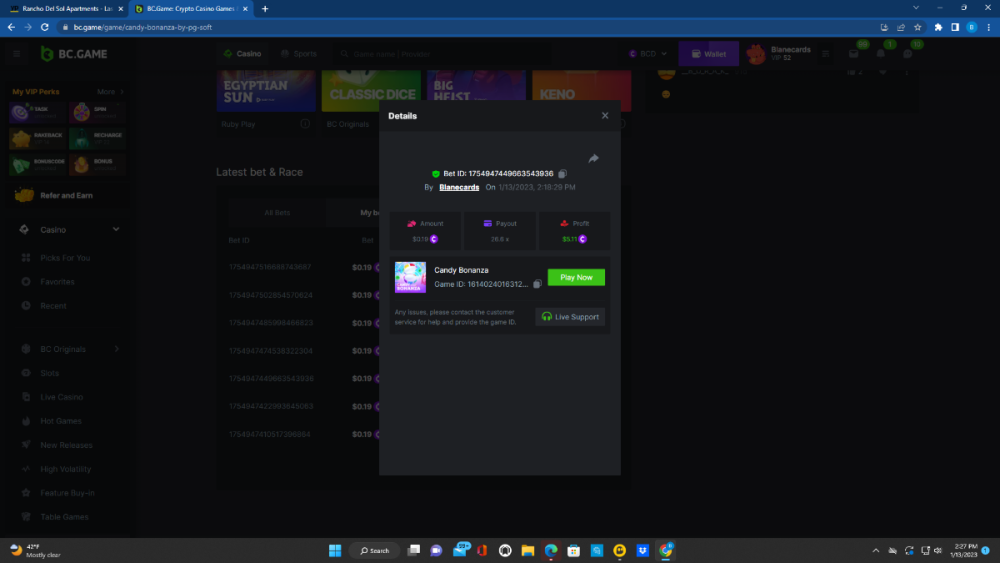Click the taskbar Search box
The height and width of the screenshot is (563, 1000).
(375, 550)
